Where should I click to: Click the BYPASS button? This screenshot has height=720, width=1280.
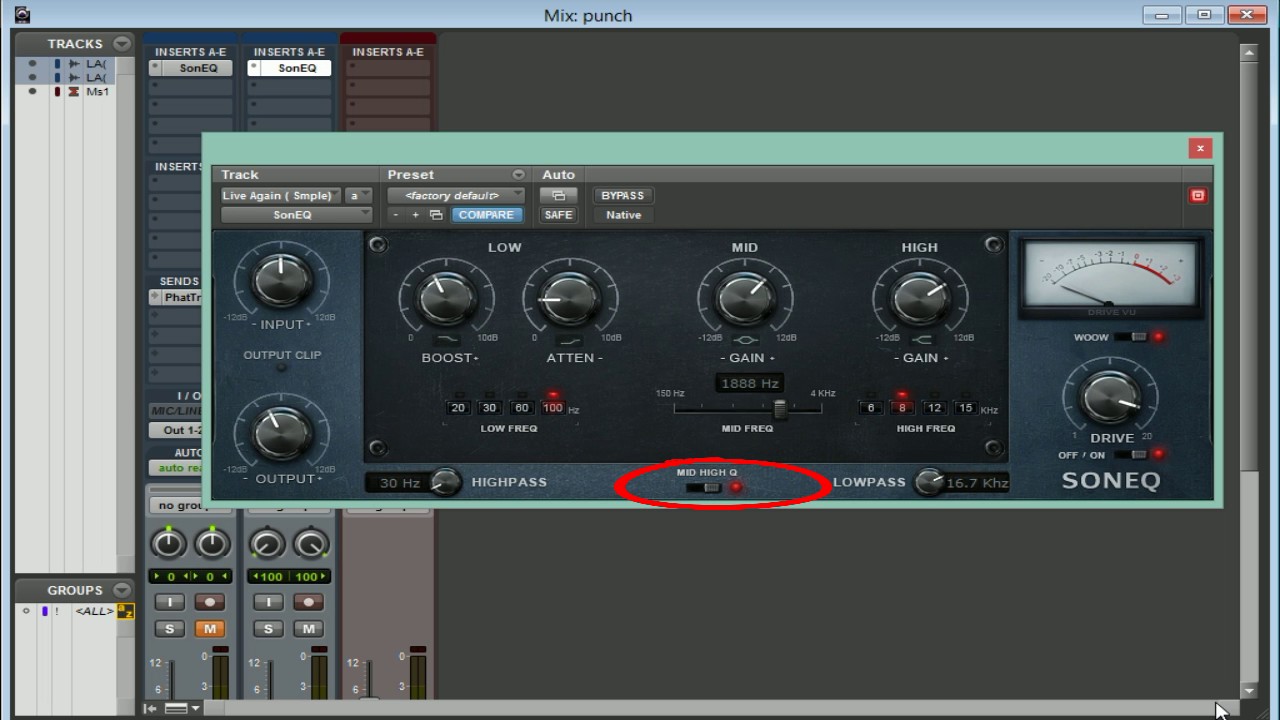click(622, 196)
